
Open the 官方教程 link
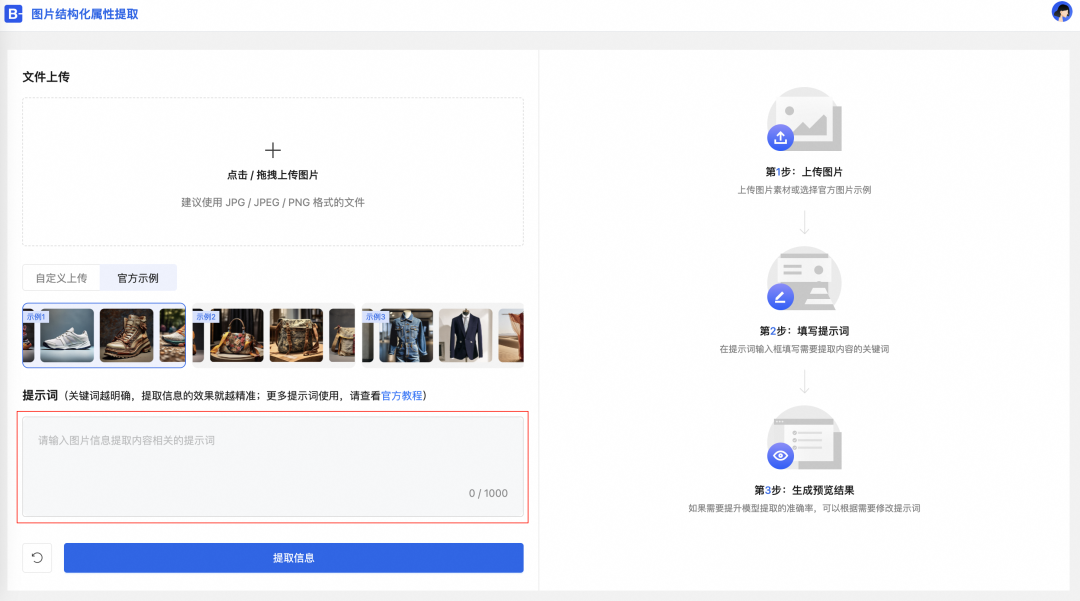(402, 396)
